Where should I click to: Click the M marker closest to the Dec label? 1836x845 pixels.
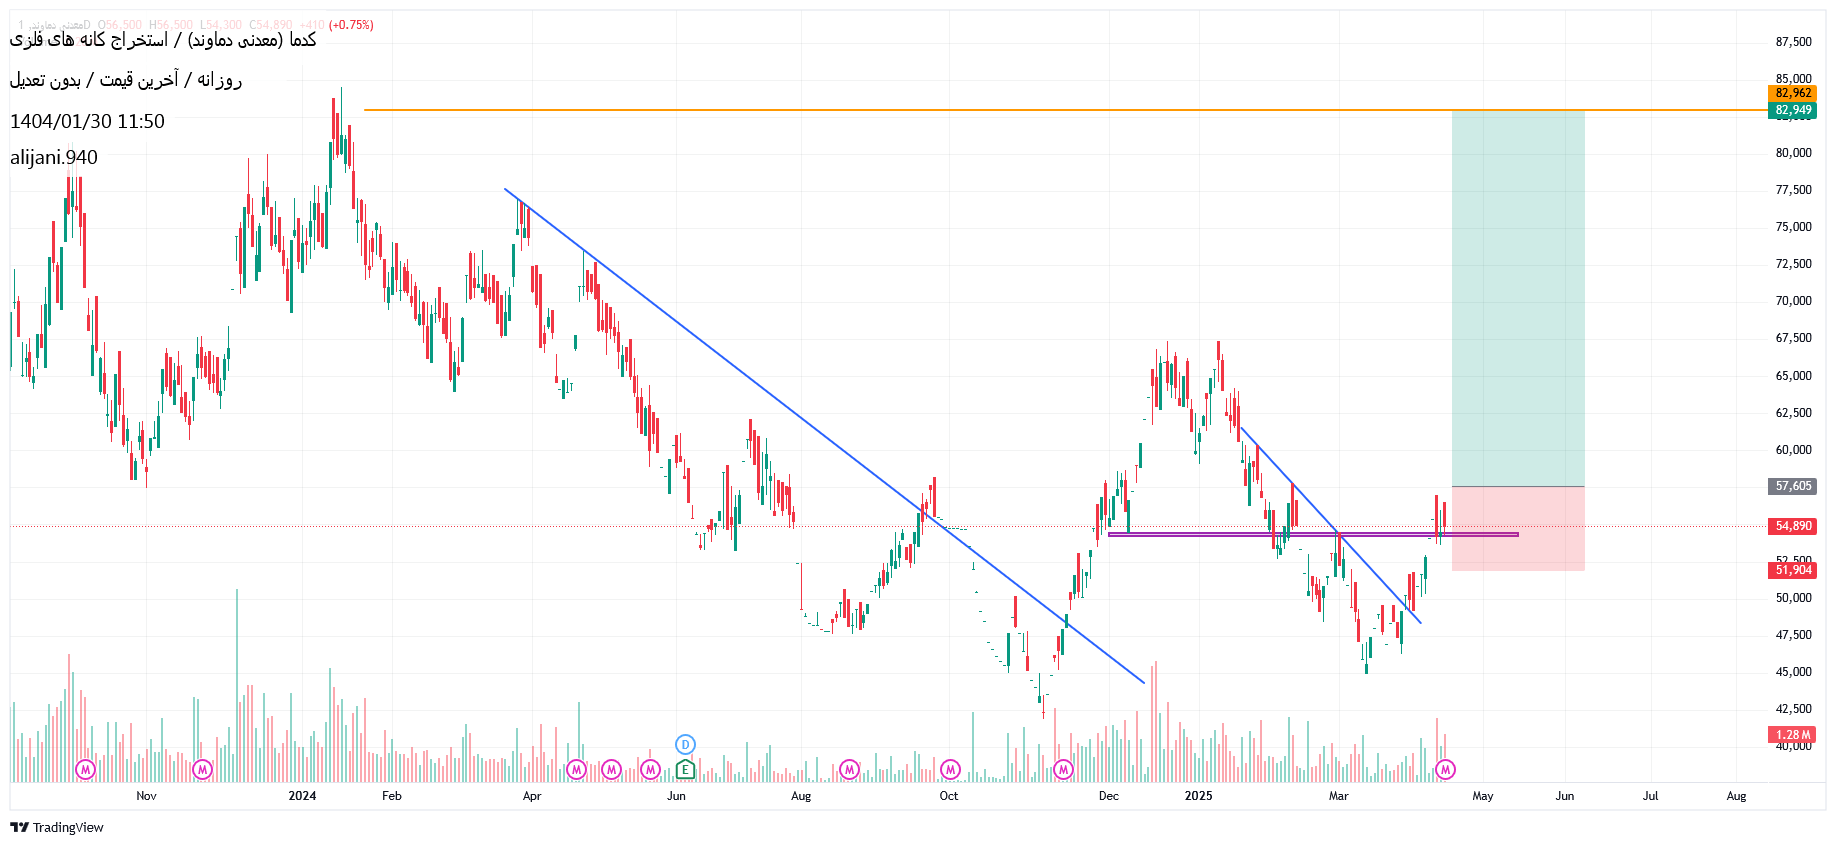pos(1064,769)
